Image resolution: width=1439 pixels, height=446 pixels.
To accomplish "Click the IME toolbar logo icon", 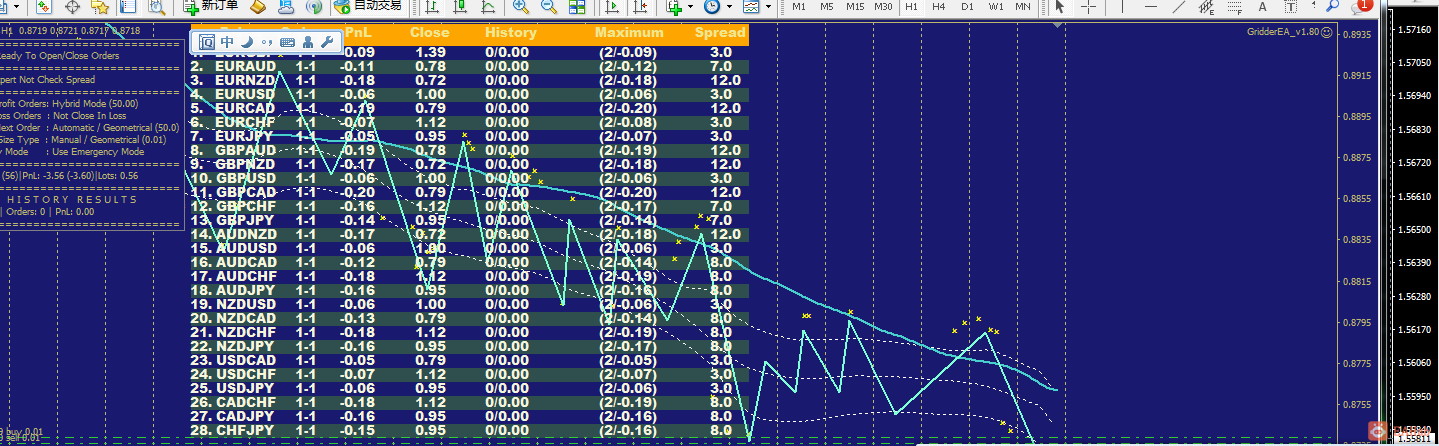I will [207, 42].
